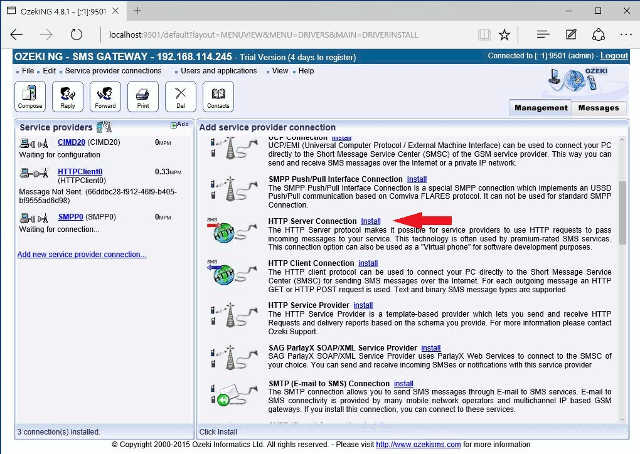Open the SMPP0 connection link
This screenshot has height=454, width=640.
(71, 217)
